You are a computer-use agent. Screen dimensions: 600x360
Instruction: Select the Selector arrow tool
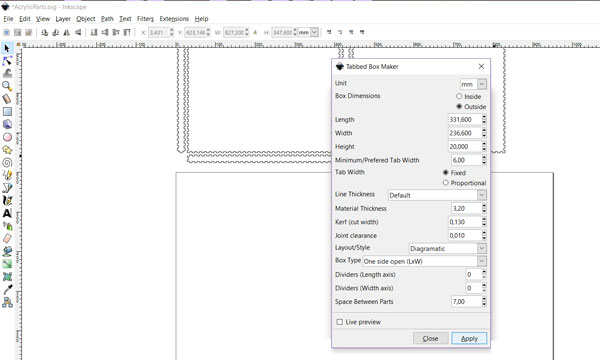pos(7,48)
